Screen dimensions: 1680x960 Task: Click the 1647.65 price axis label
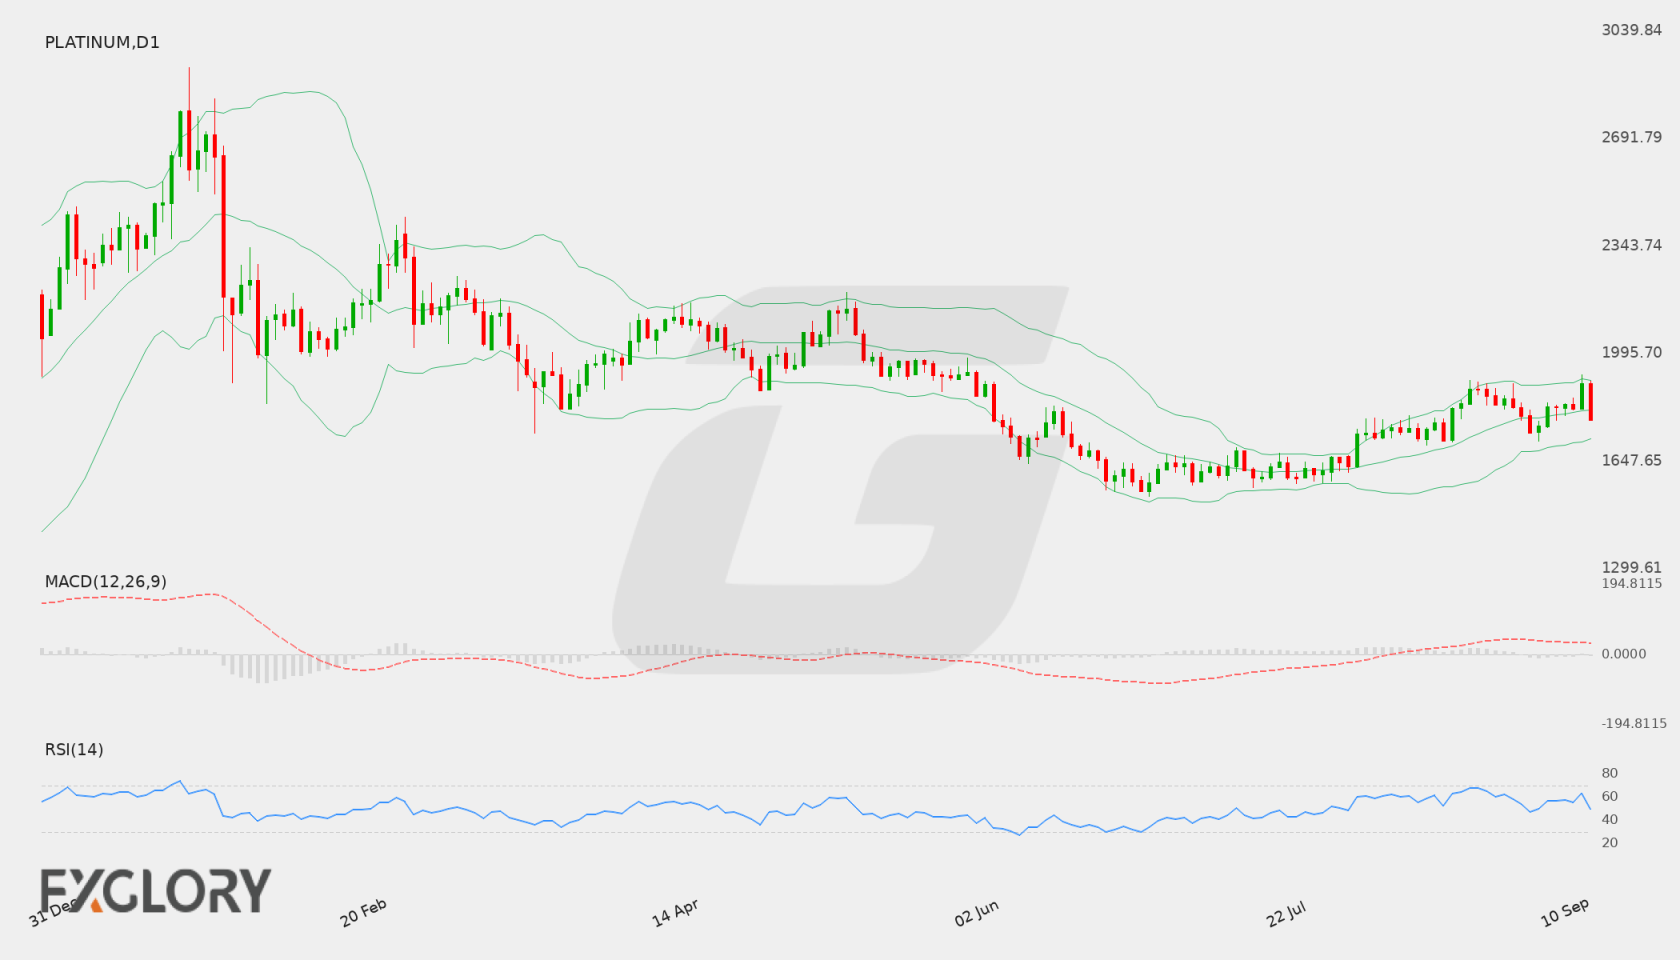point(1631,460)
